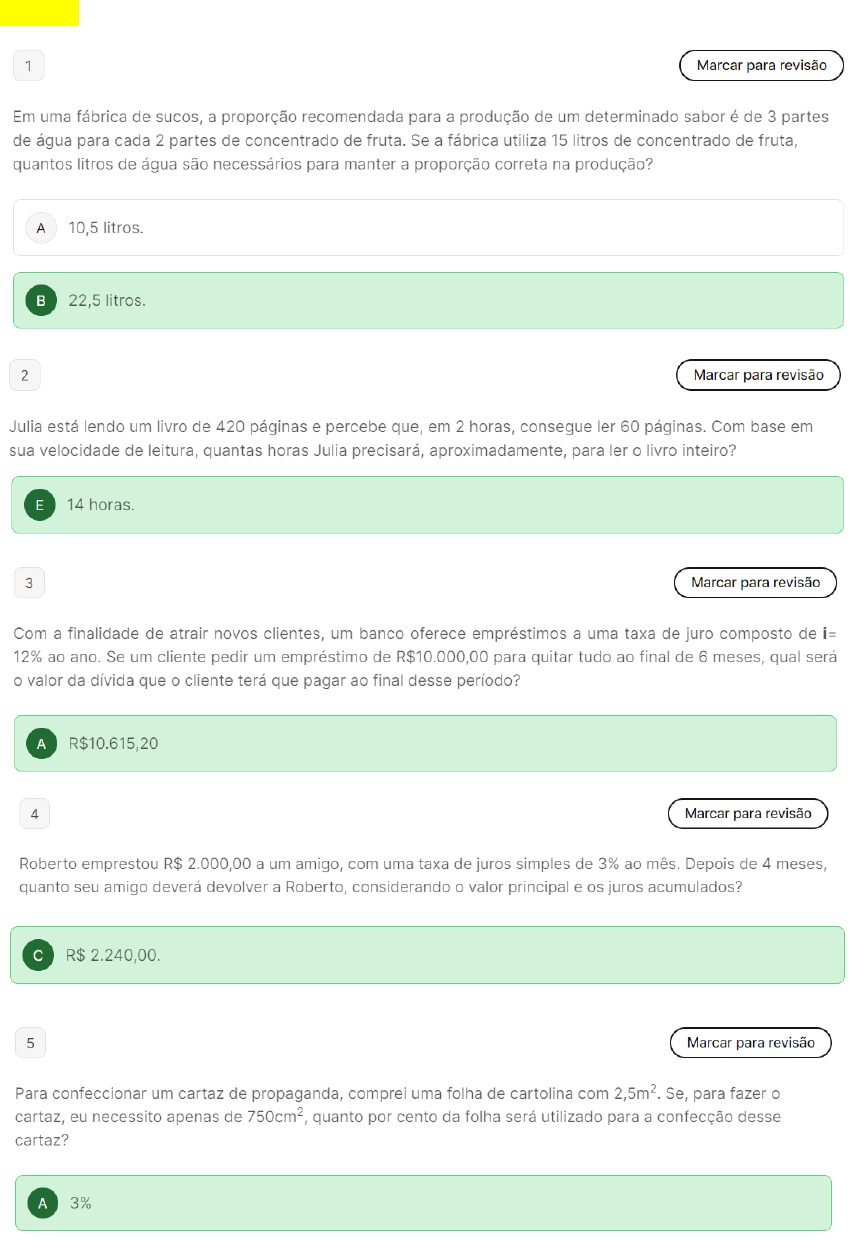Choose option C, R$ 2.240,00
The height and width of the screenshot is (1243, 851).
pos(428,955)
